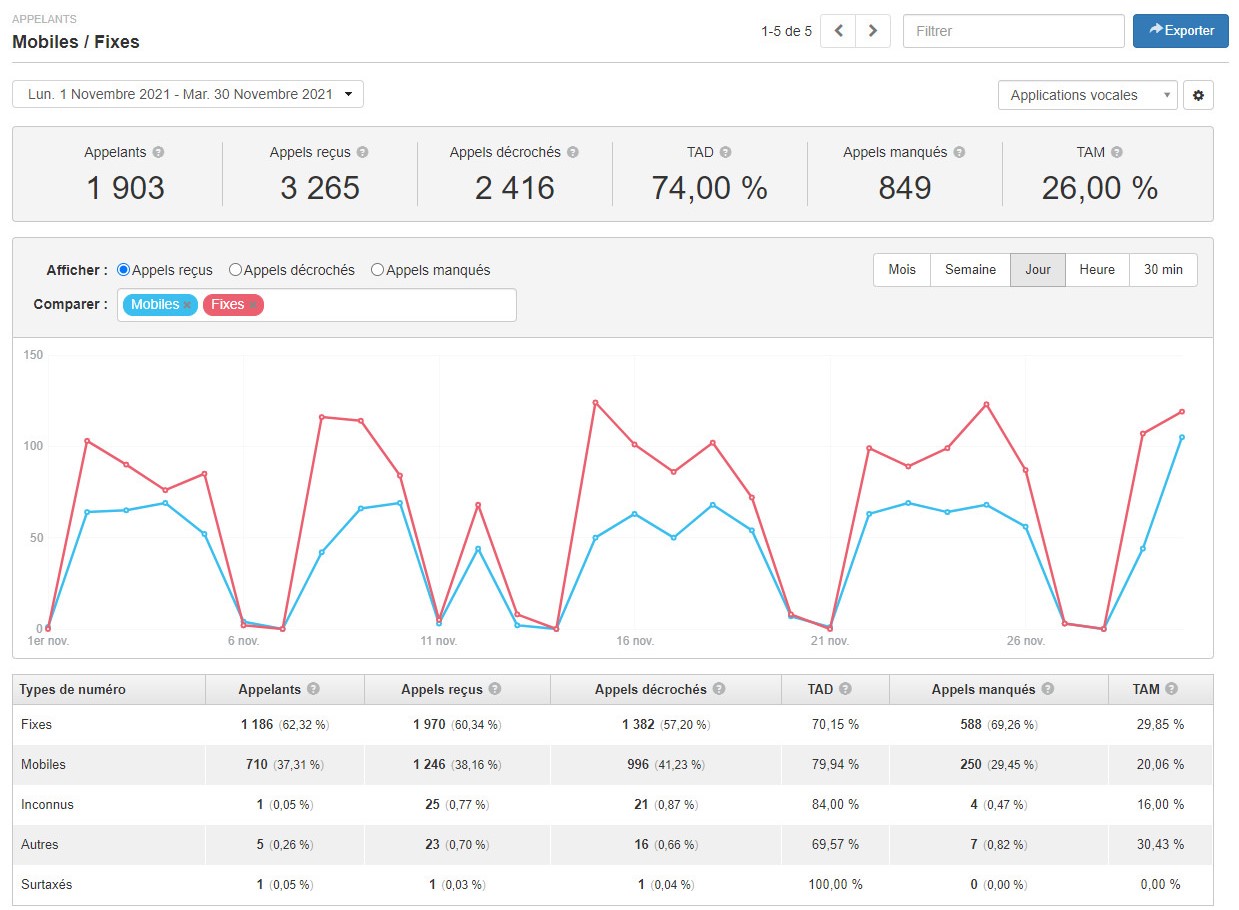Click the Exporter button
Viewport: 1239px width, 910px height.
(x=1180, y=31)
